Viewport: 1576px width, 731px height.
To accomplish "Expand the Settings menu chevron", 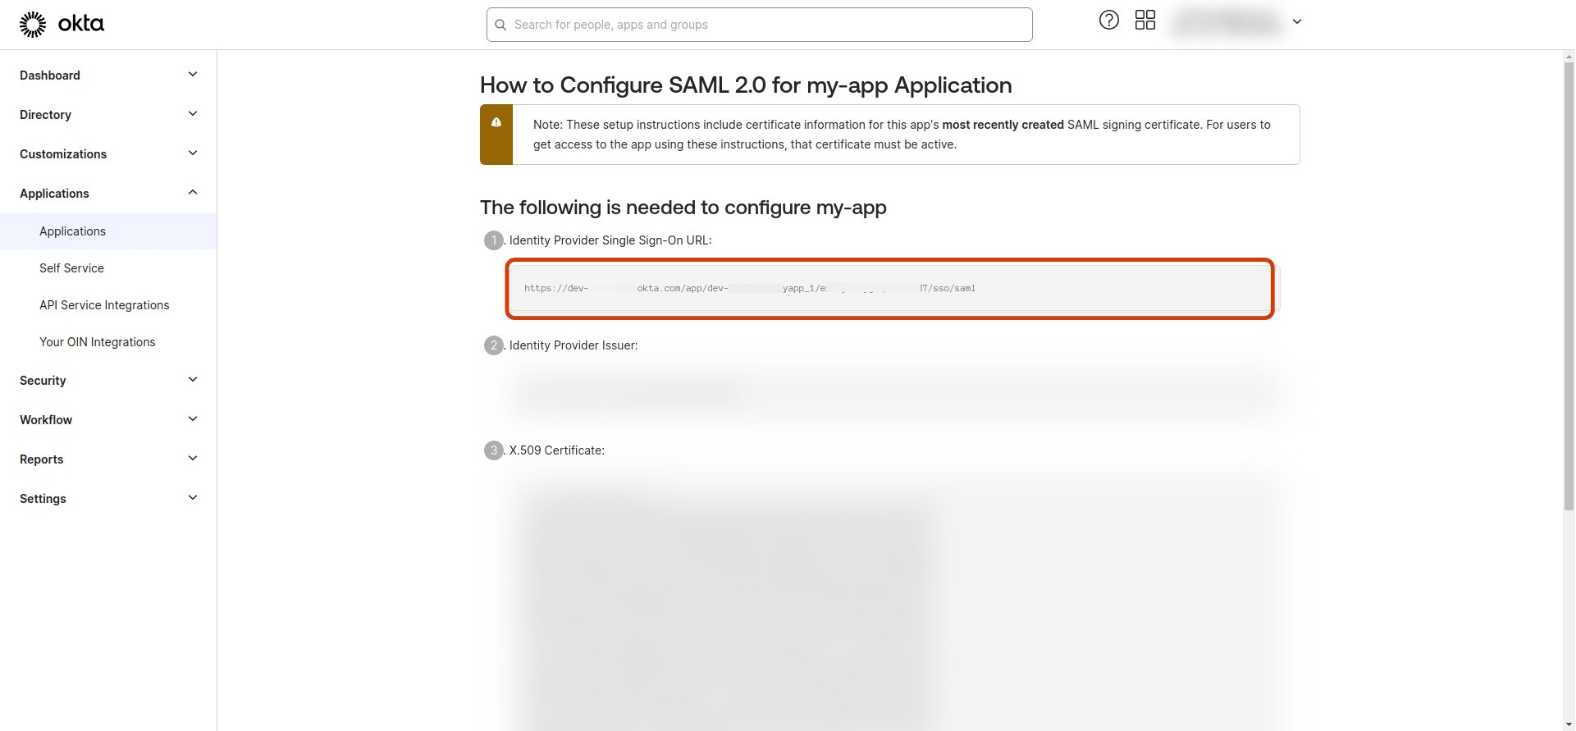I will tap(193, 498).
